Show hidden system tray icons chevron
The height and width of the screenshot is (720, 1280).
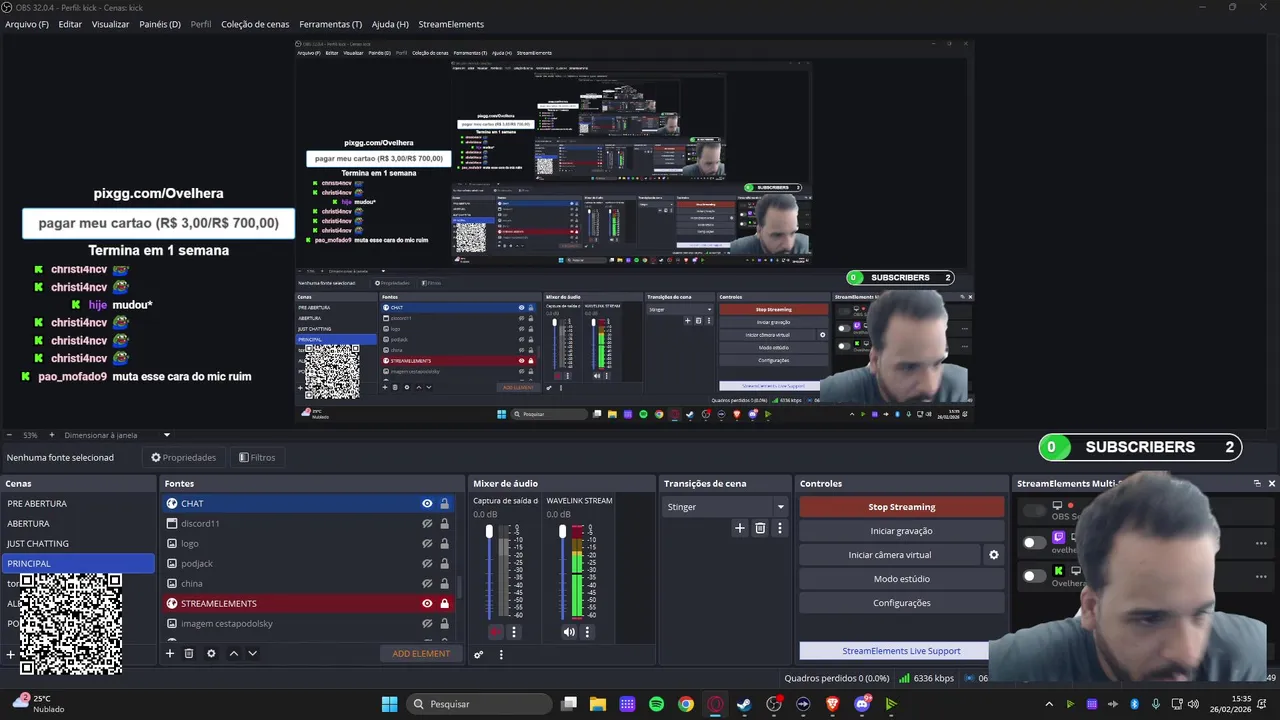pyautogui.click(x=1049, y=704)
